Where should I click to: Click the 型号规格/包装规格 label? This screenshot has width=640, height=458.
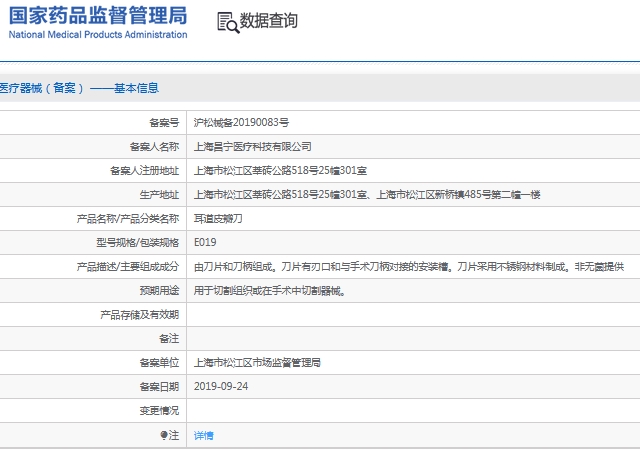(138, 242)
